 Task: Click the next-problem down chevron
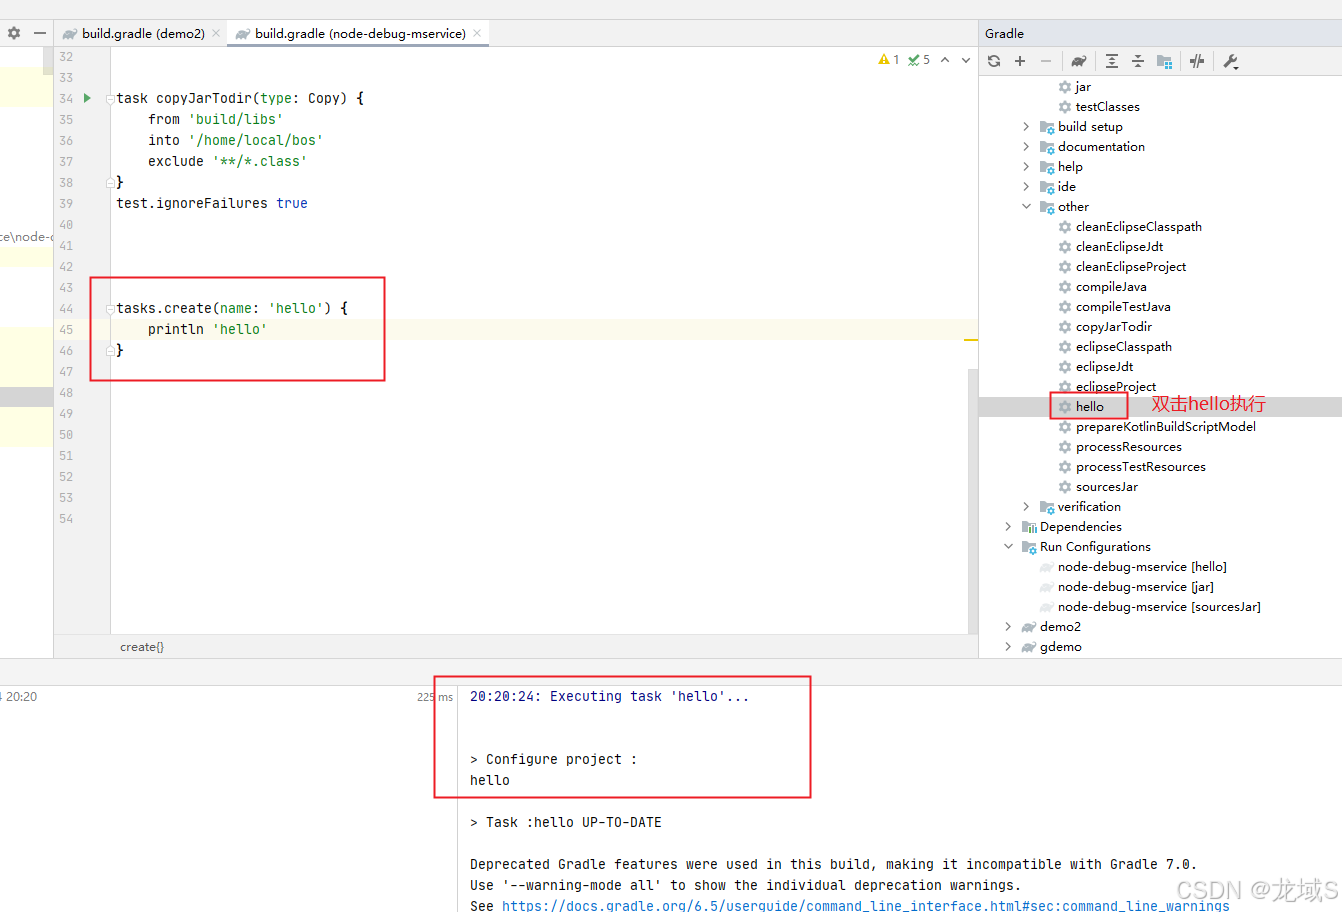tap(964, 59)
